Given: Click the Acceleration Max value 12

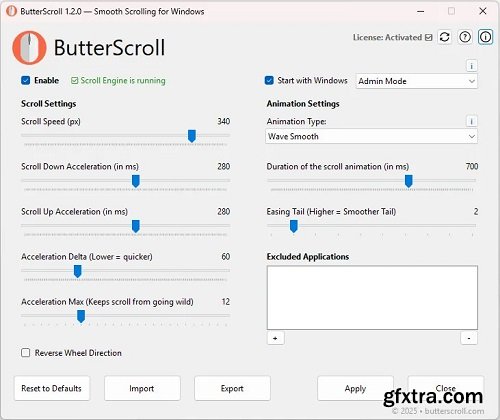Looking at the screenshot, I should point(226,302).
